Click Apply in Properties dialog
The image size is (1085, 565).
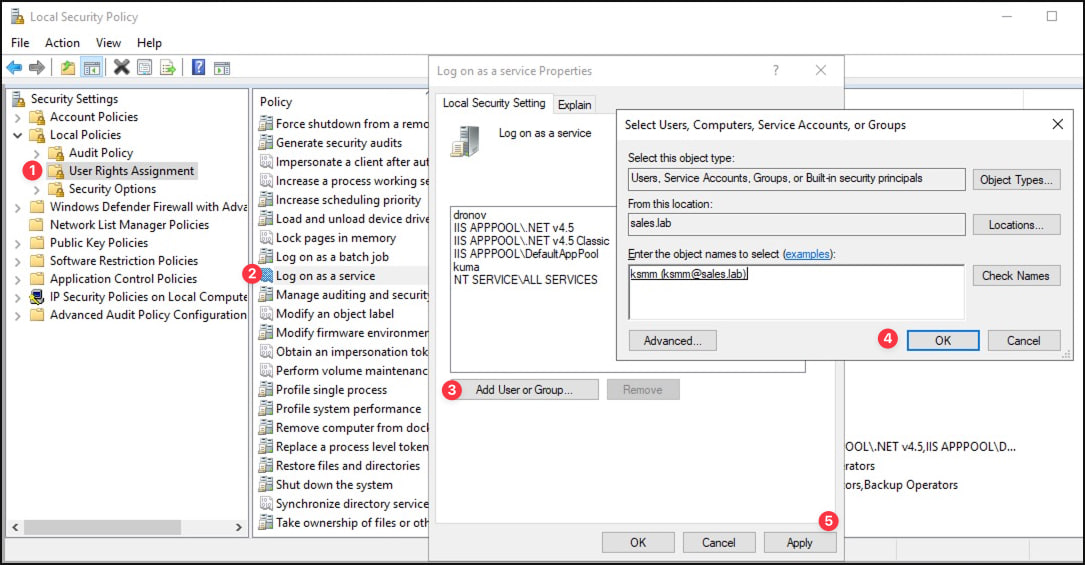[x=799, y=543]
